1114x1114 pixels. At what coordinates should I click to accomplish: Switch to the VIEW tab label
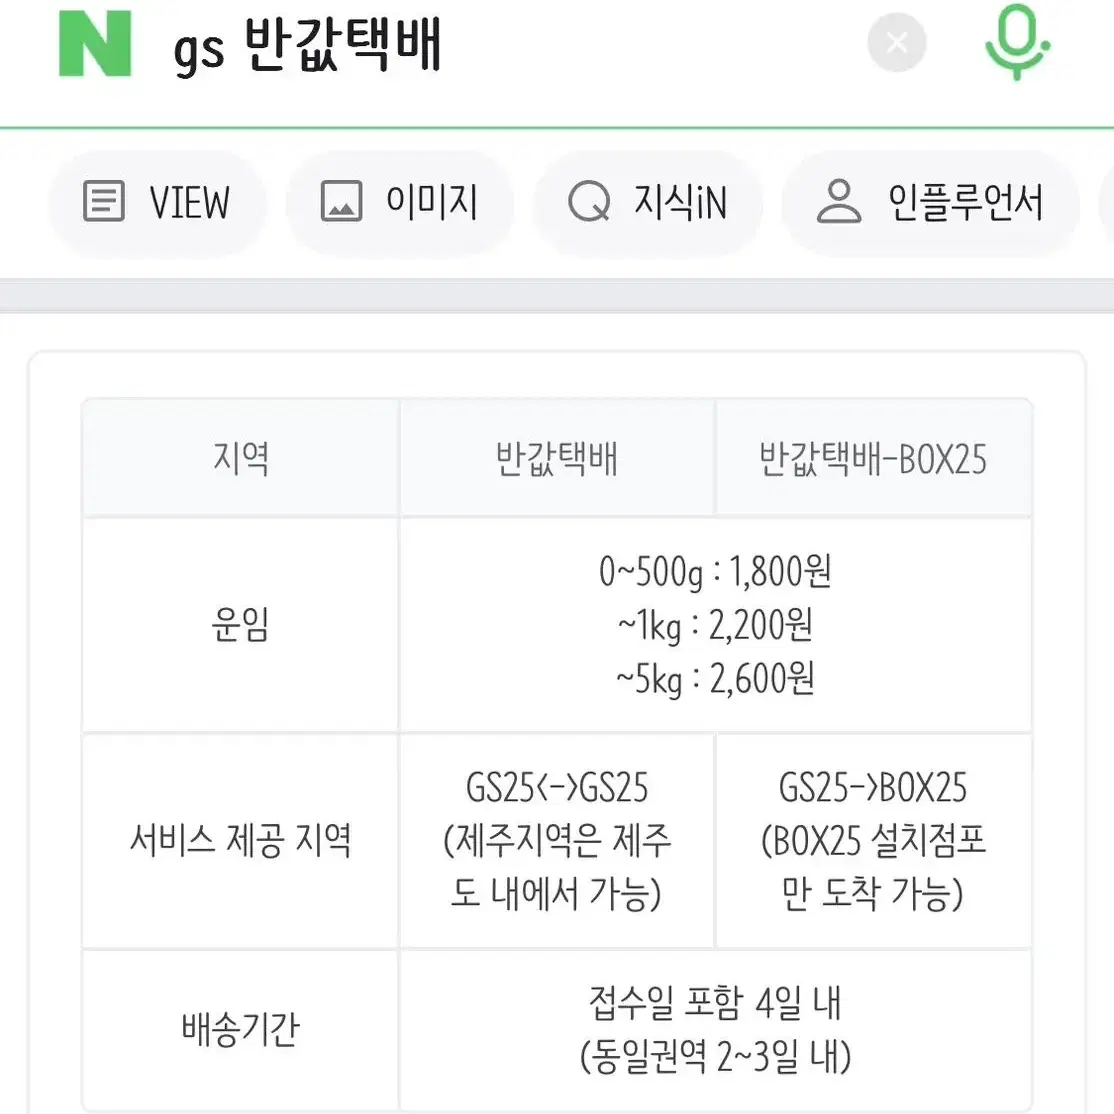coord(190,202)
